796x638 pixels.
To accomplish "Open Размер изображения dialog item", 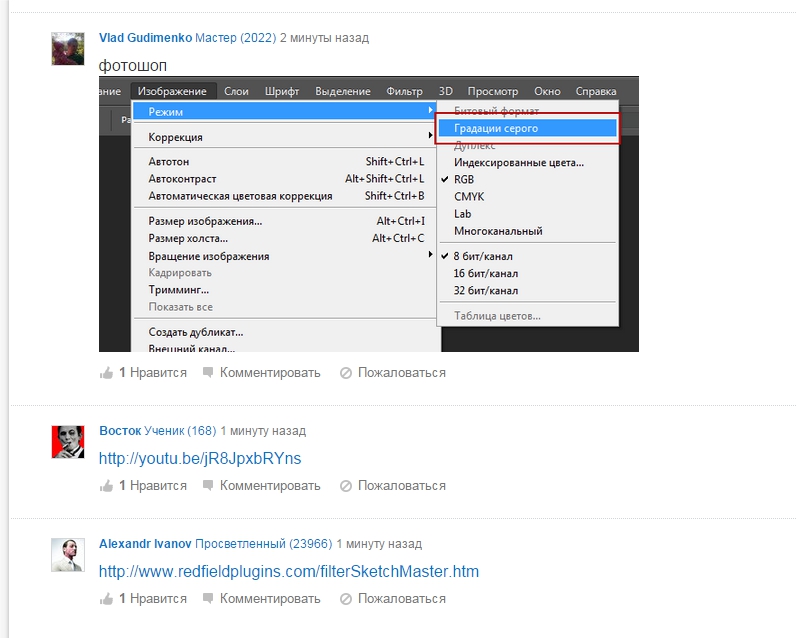I will (x=285, y=221).
